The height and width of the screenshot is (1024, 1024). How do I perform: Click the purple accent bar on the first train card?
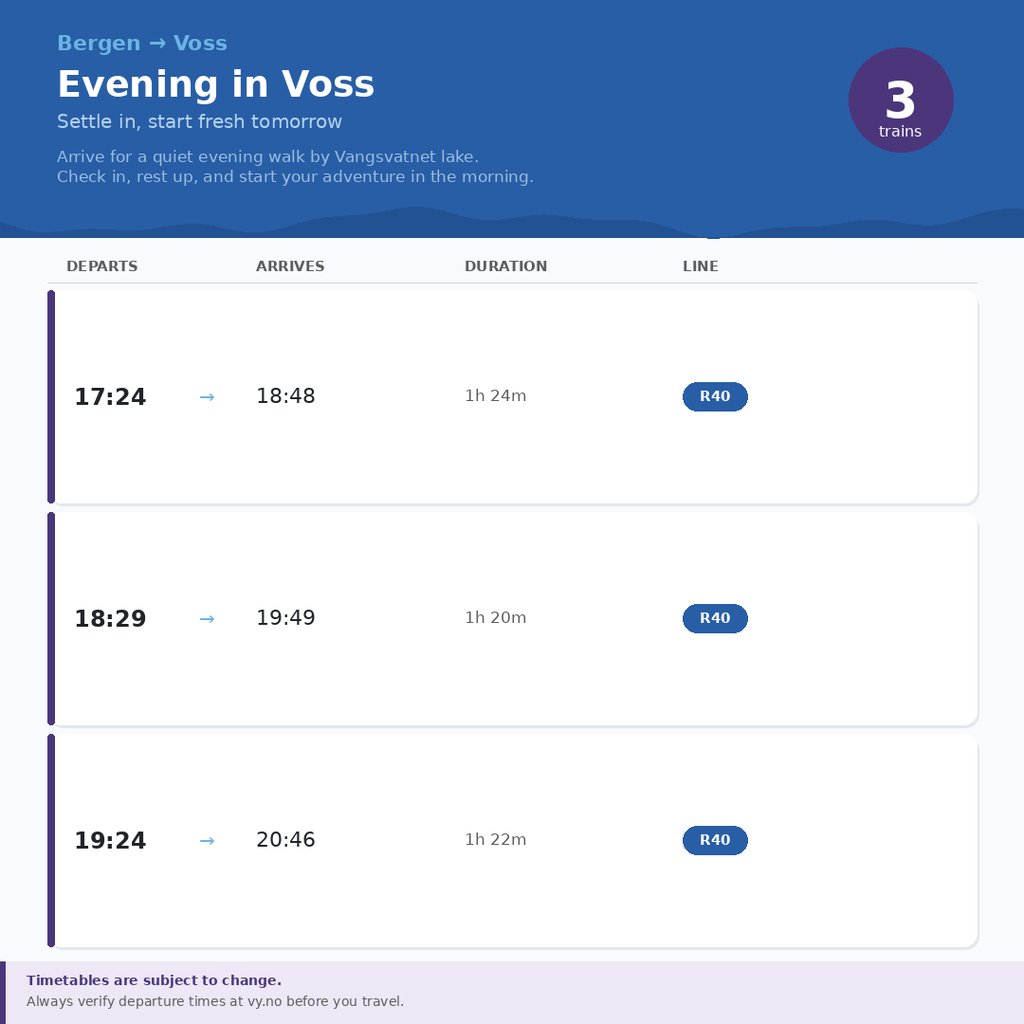tap(49, 396)
